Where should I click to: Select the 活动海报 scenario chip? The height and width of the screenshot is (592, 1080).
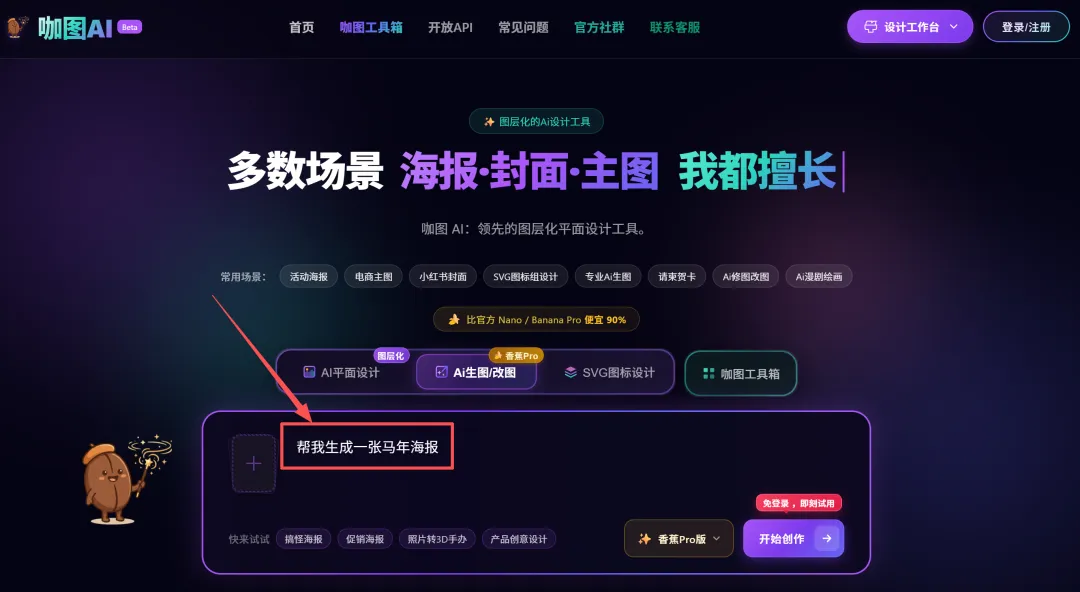pos(309,276)
